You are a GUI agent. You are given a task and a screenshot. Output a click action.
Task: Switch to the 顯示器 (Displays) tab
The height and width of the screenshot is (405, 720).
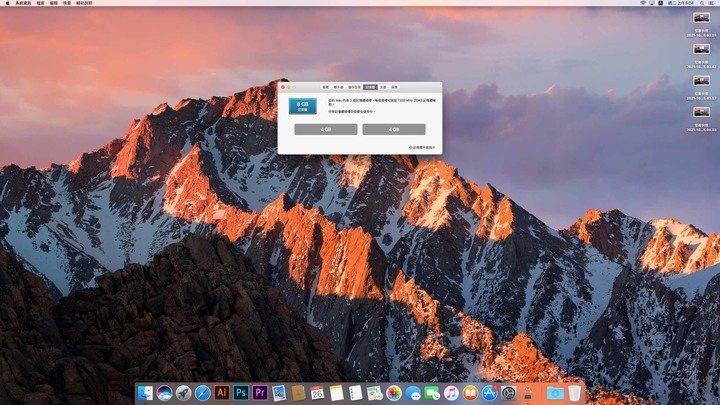[x=338, y=87]
